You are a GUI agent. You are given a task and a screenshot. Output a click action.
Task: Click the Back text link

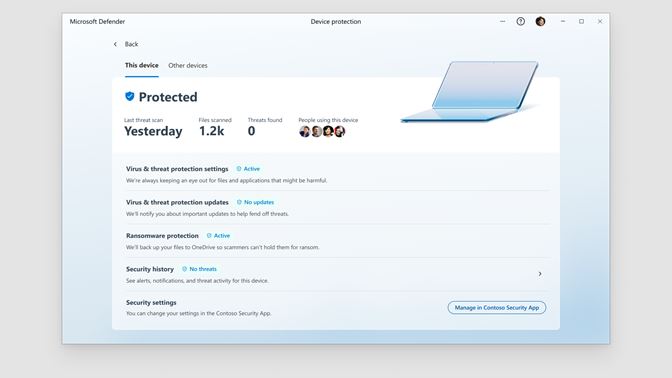point(131,44)
